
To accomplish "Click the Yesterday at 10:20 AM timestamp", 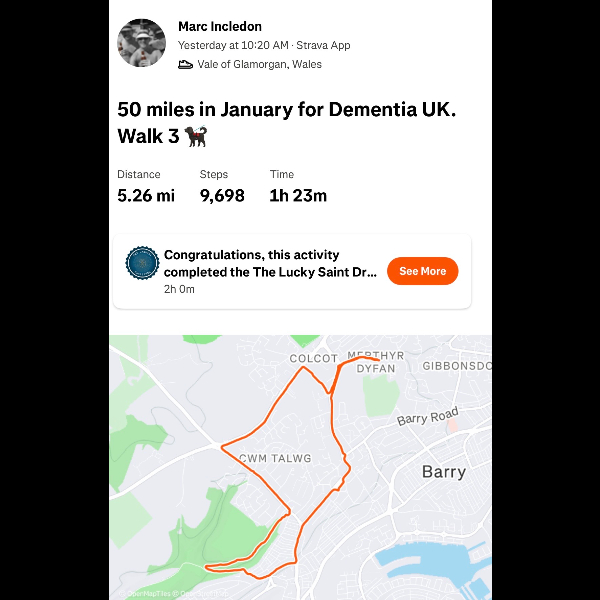I will pyautogui.click(x=233, y=45).
